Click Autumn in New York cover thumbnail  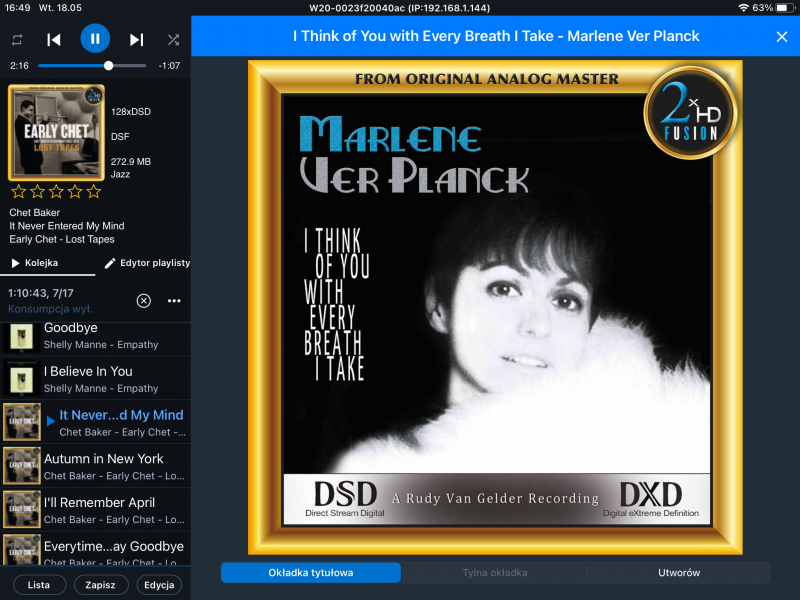point(21,466)
